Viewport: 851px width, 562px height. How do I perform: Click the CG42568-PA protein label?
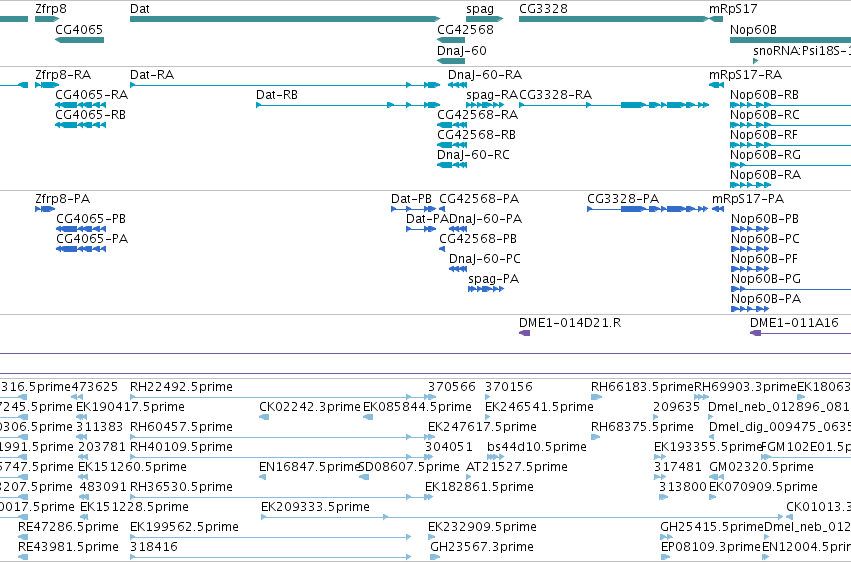tap(479, 199)
